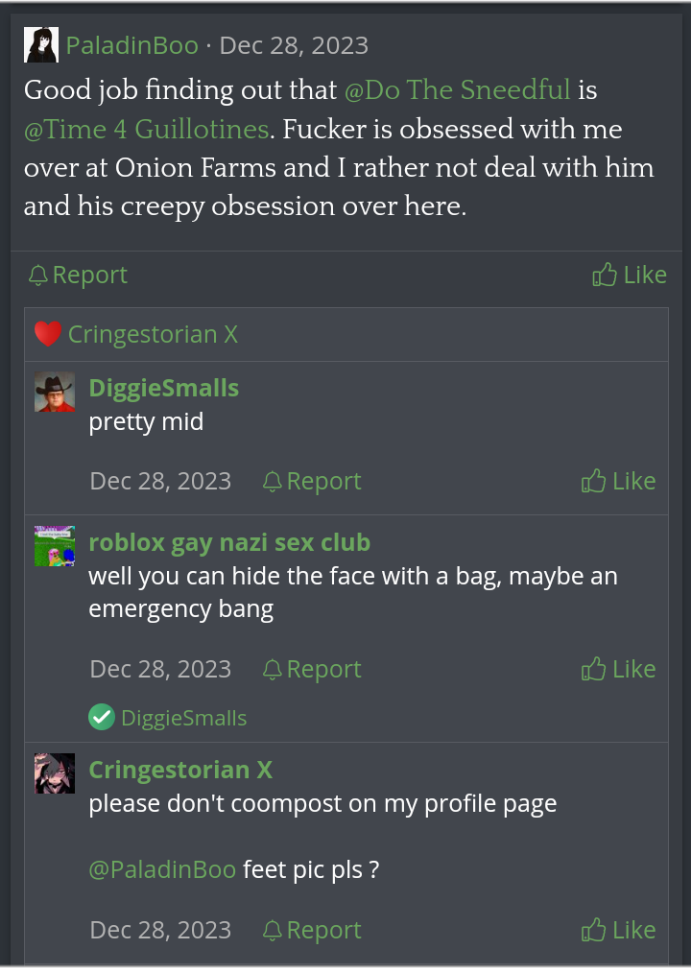This screenshot has width=691, height=968.
Task: Report Cringestorian X's comment
Action: tap(312, 930)
